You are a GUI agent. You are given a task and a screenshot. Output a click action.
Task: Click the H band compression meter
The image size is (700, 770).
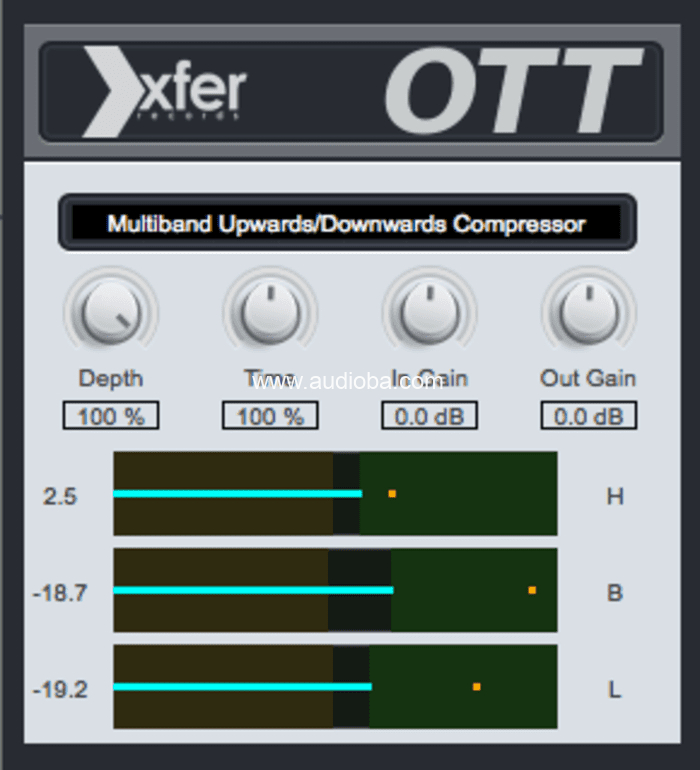click(336, 494)
